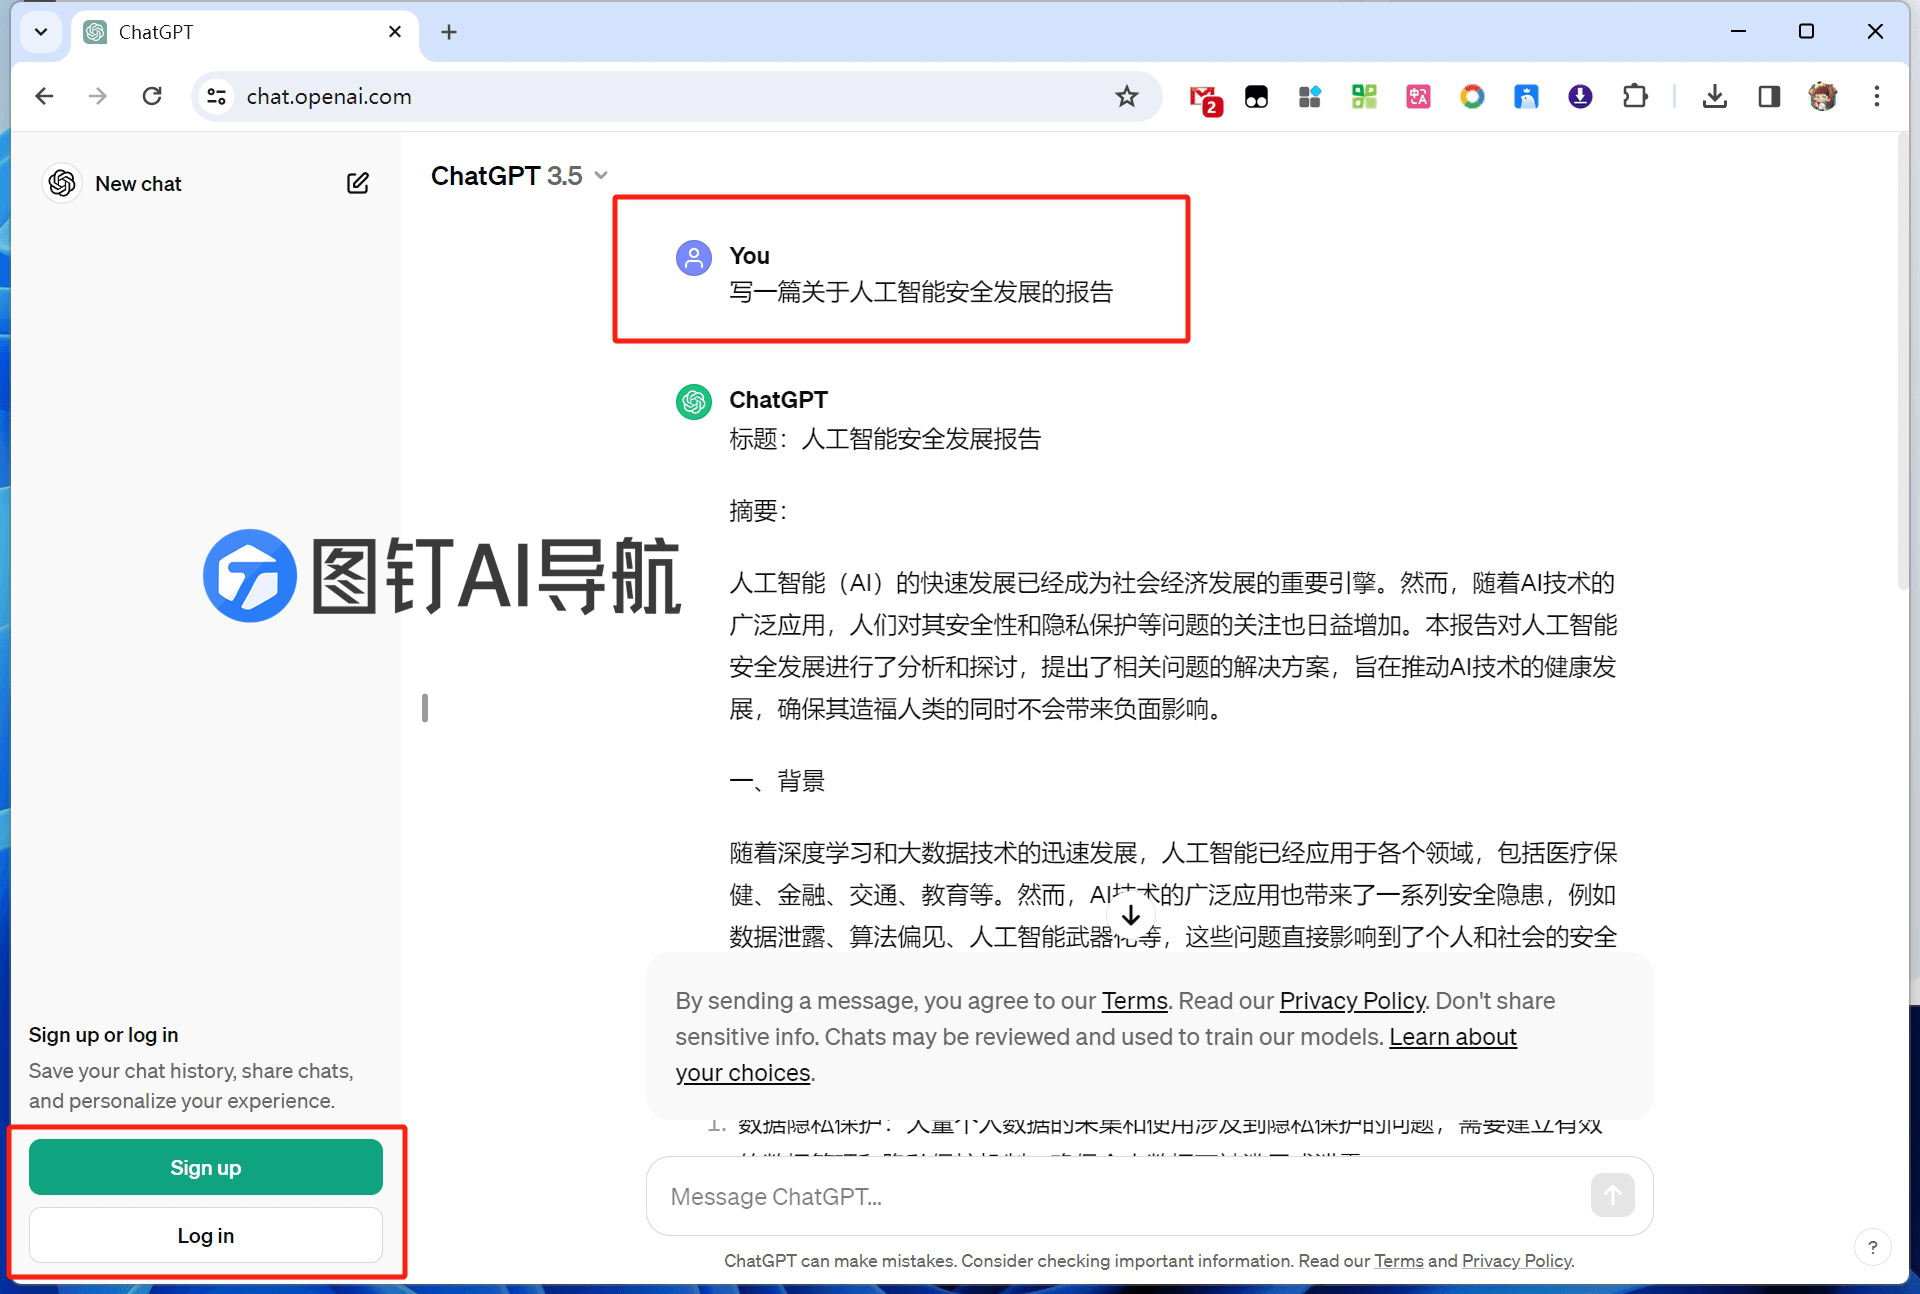1920x1294 pixels.
Task: Open the translate extension icon
Action: pyautogui.click(x=1417, y=96)
